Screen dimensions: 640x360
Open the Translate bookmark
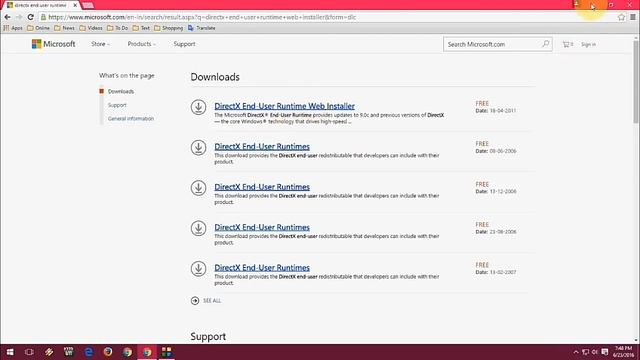(202, 28)
